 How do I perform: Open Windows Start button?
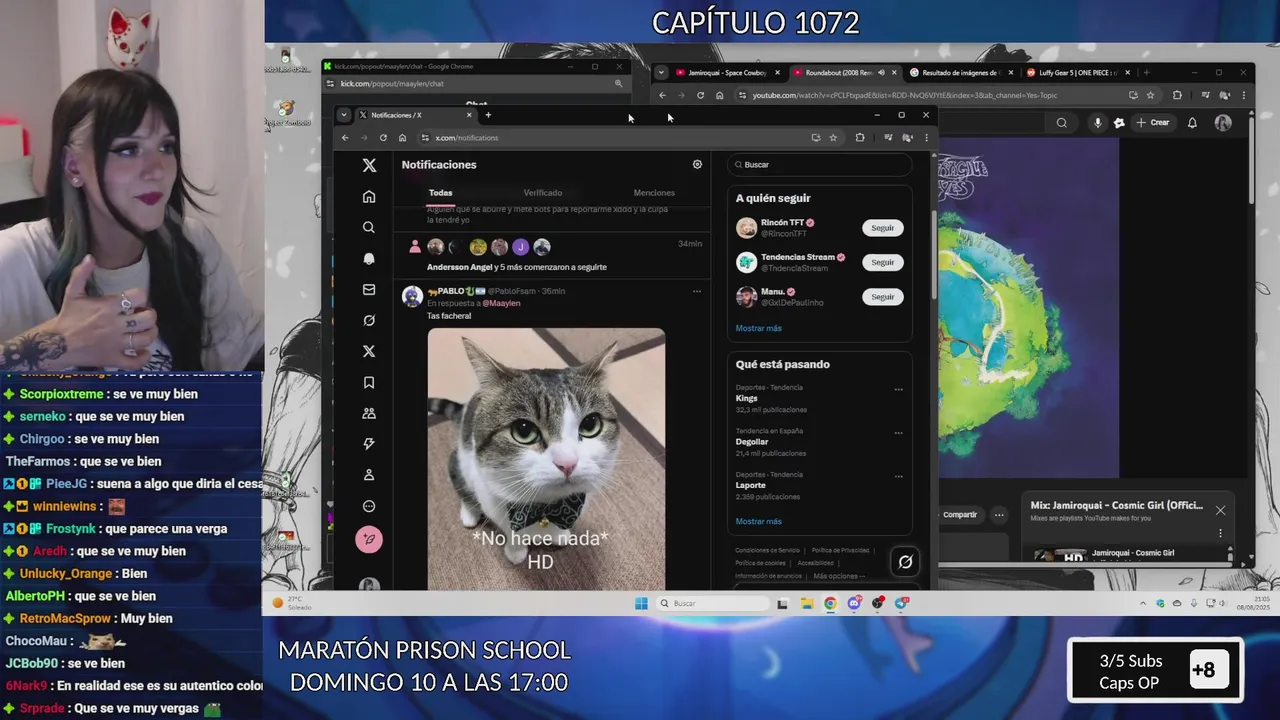click(641, 603)
